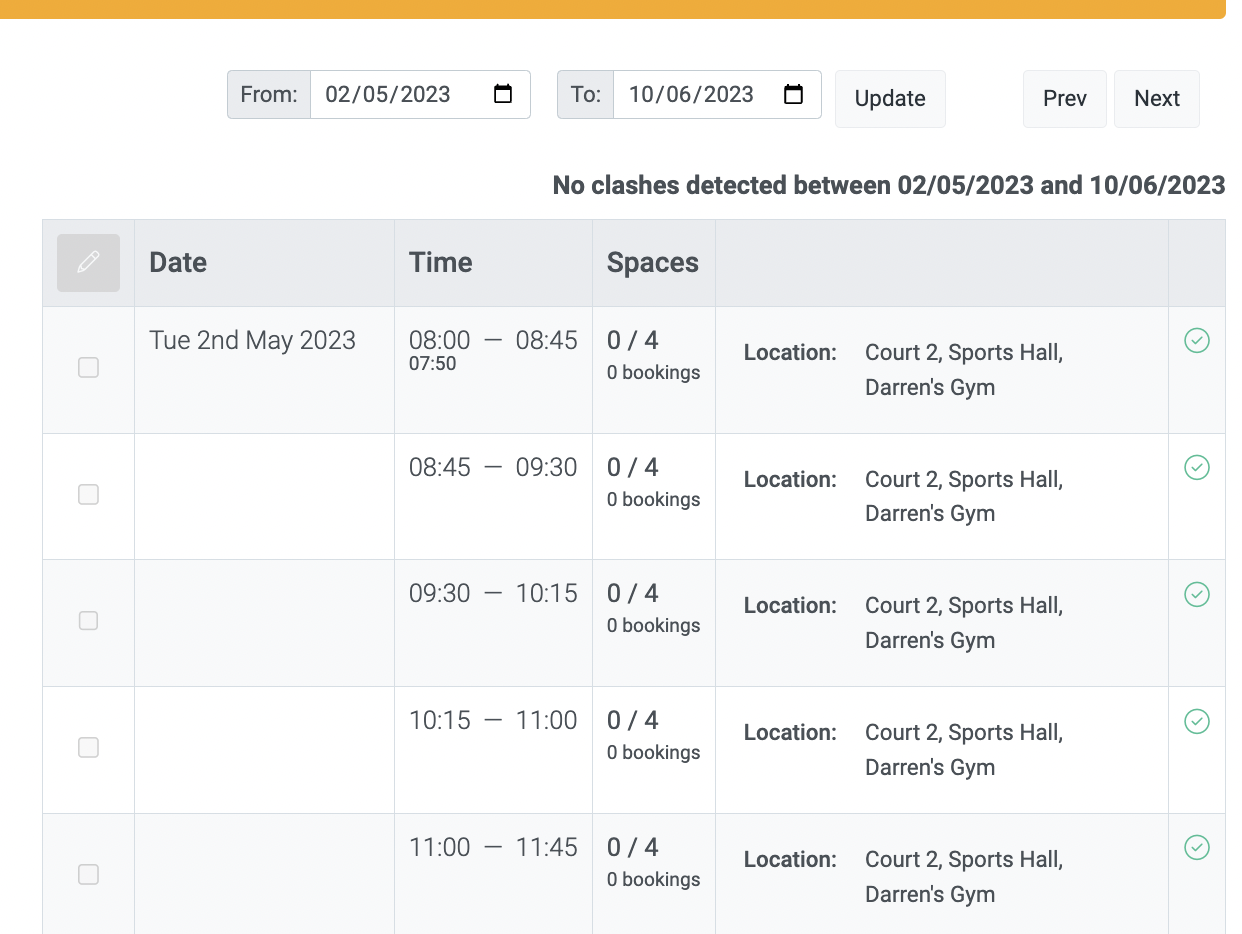Image resolution: width=1242 pixels, height=934 pixels.
Task: Click the To: label
Action: pyautogui.click(x=585, y=94)
